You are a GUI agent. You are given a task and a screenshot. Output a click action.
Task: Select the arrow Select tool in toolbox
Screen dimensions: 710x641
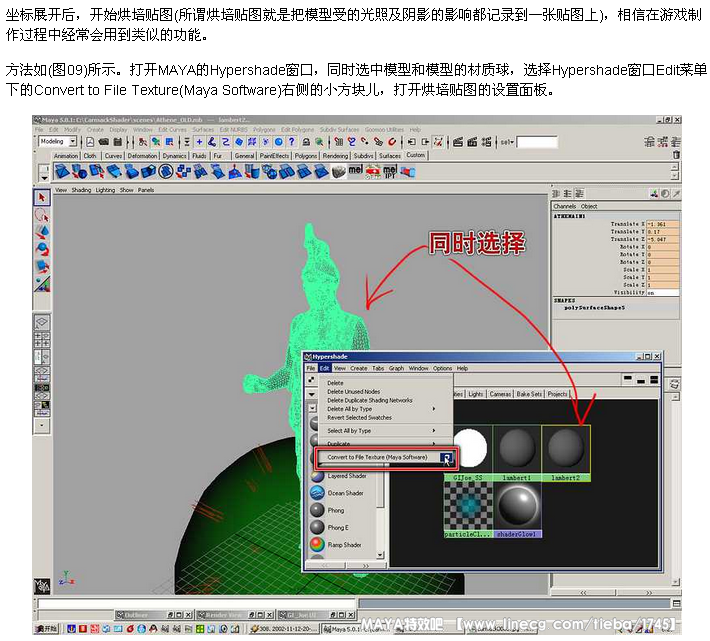tap(42, 198)
